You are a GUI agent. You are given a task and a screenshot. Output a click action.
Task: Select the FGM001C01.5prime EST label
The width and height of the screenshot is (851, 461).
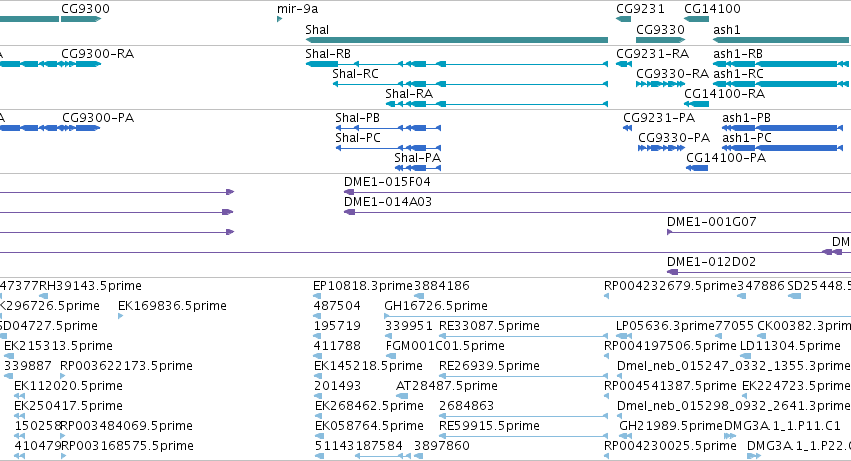click(x=445, y=346)
